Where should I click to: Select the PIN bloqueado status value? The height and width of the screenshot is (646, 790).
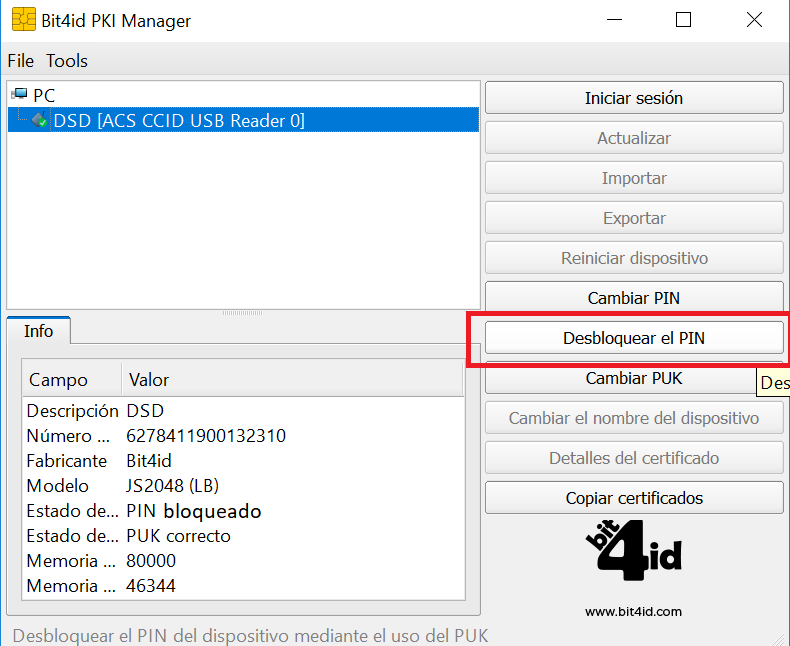pyautogui.click(x=193, y=511)
